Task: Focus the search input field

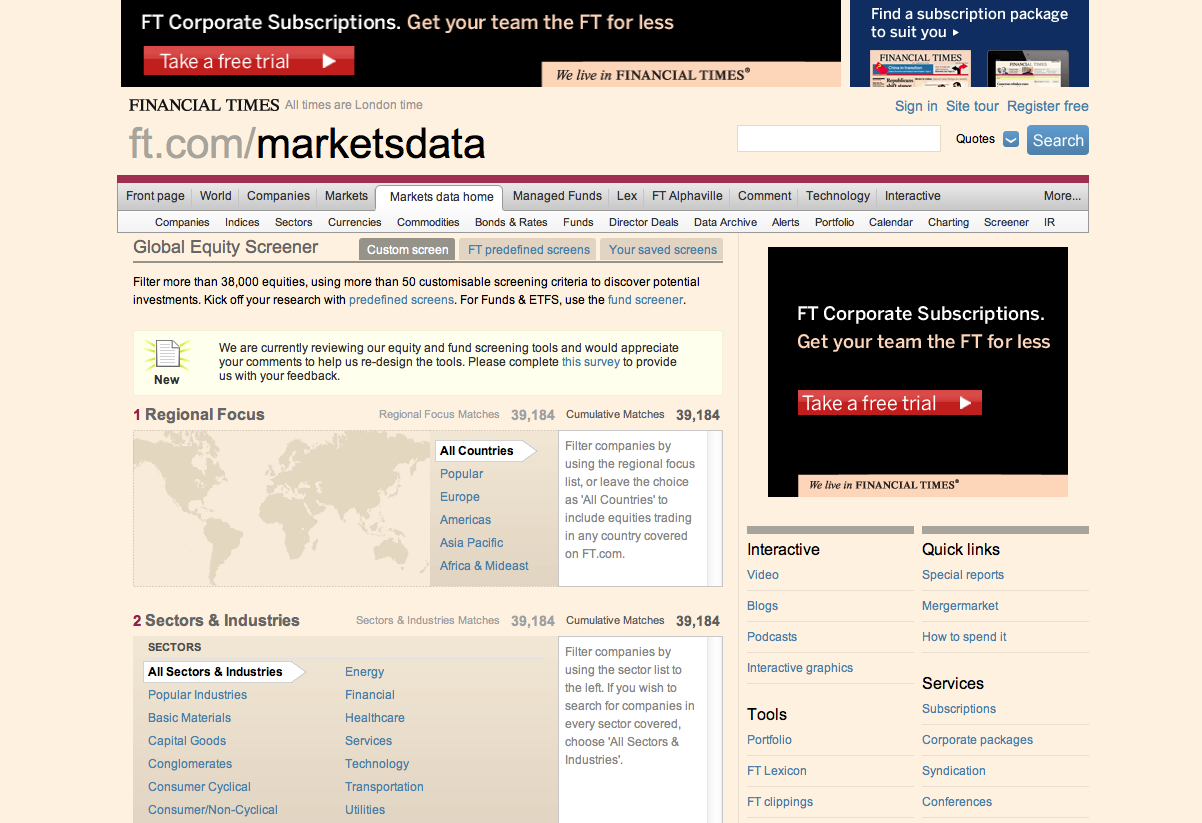Action: [x=839, y=139]
